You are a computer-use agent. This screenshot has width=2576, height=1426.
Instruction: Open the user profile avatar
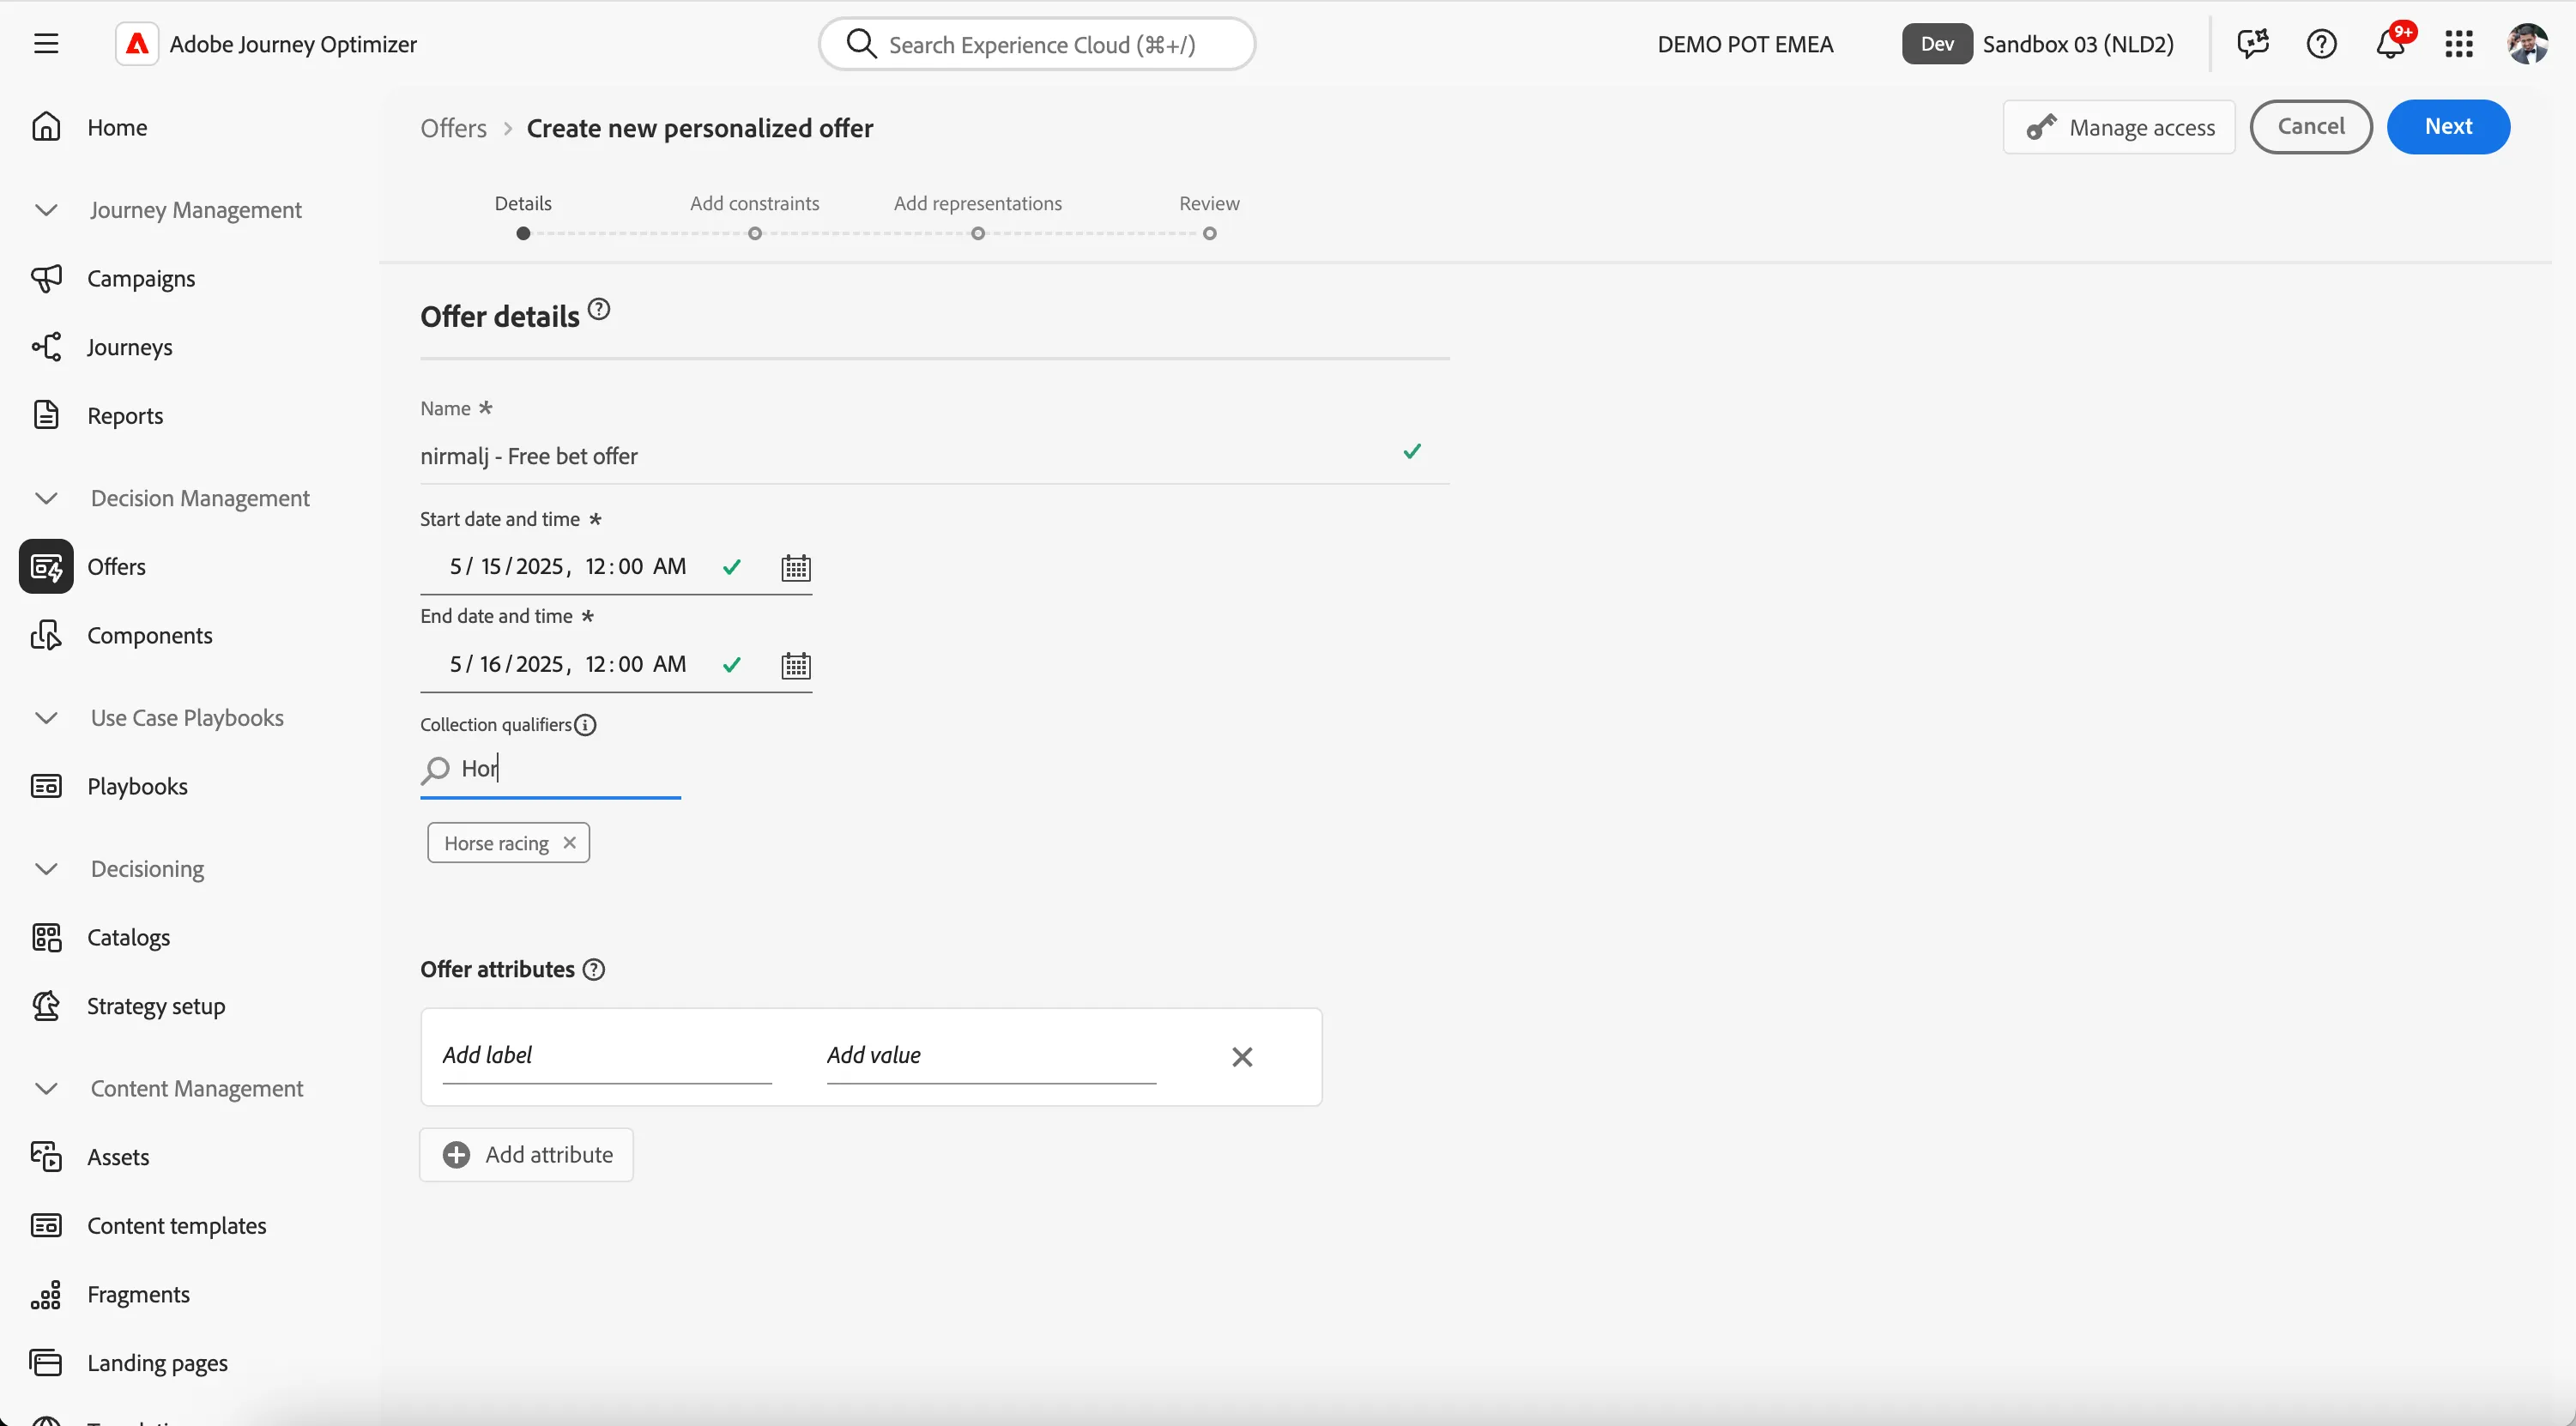2528,44
